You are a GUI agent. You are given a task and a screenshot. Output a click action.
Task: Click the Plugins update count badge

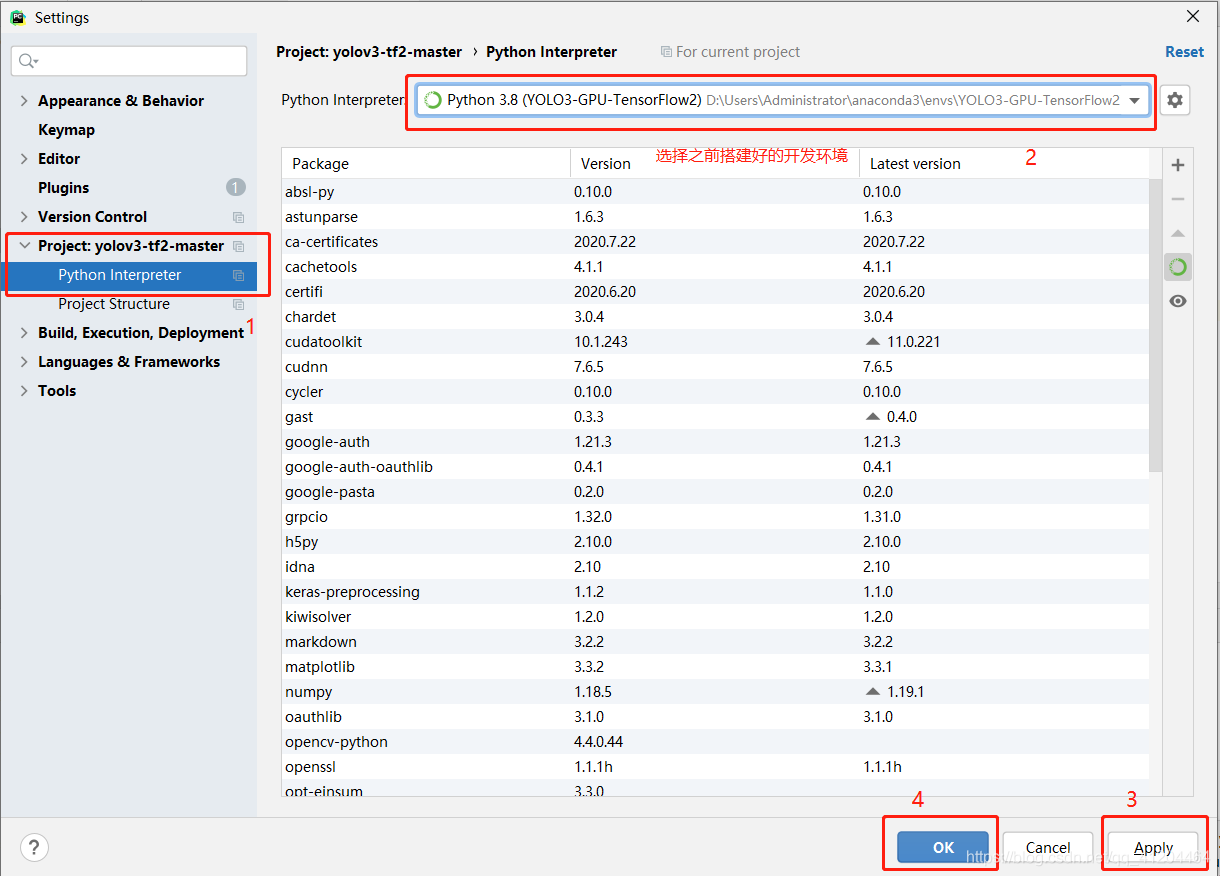click(236, 187)
